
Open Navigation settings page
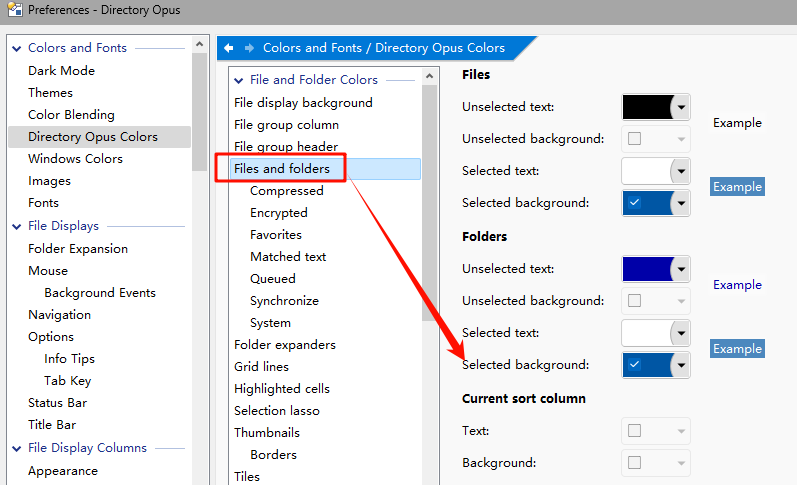click(x=59, y=315)
